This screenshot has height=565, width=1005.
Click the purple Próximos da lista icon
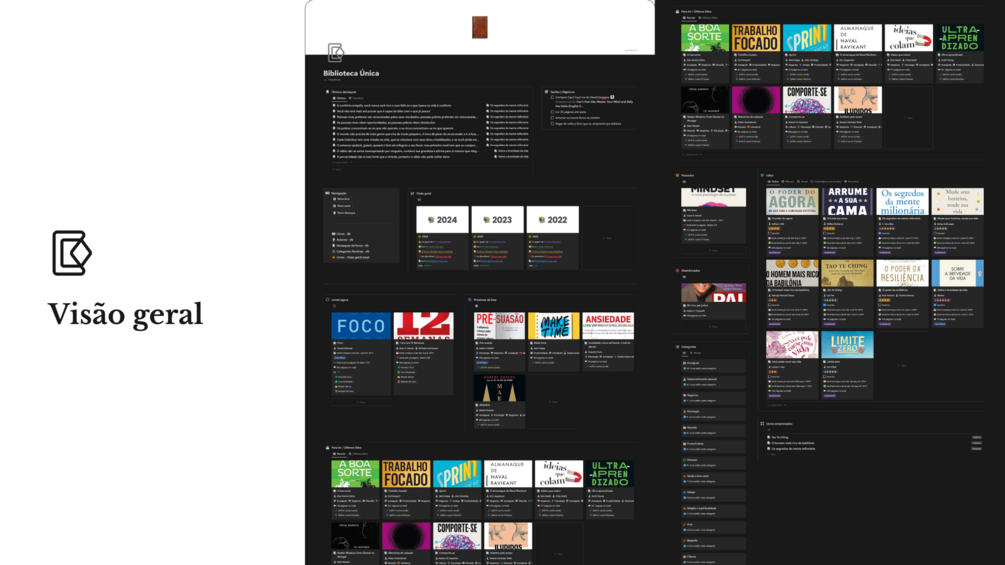tap(470, 299)
